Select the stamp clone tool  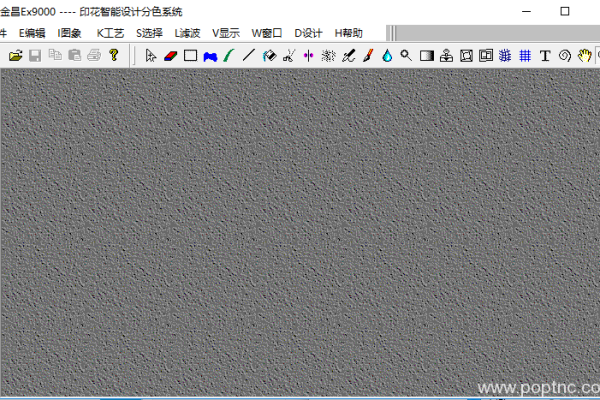(x=446, y=56)
